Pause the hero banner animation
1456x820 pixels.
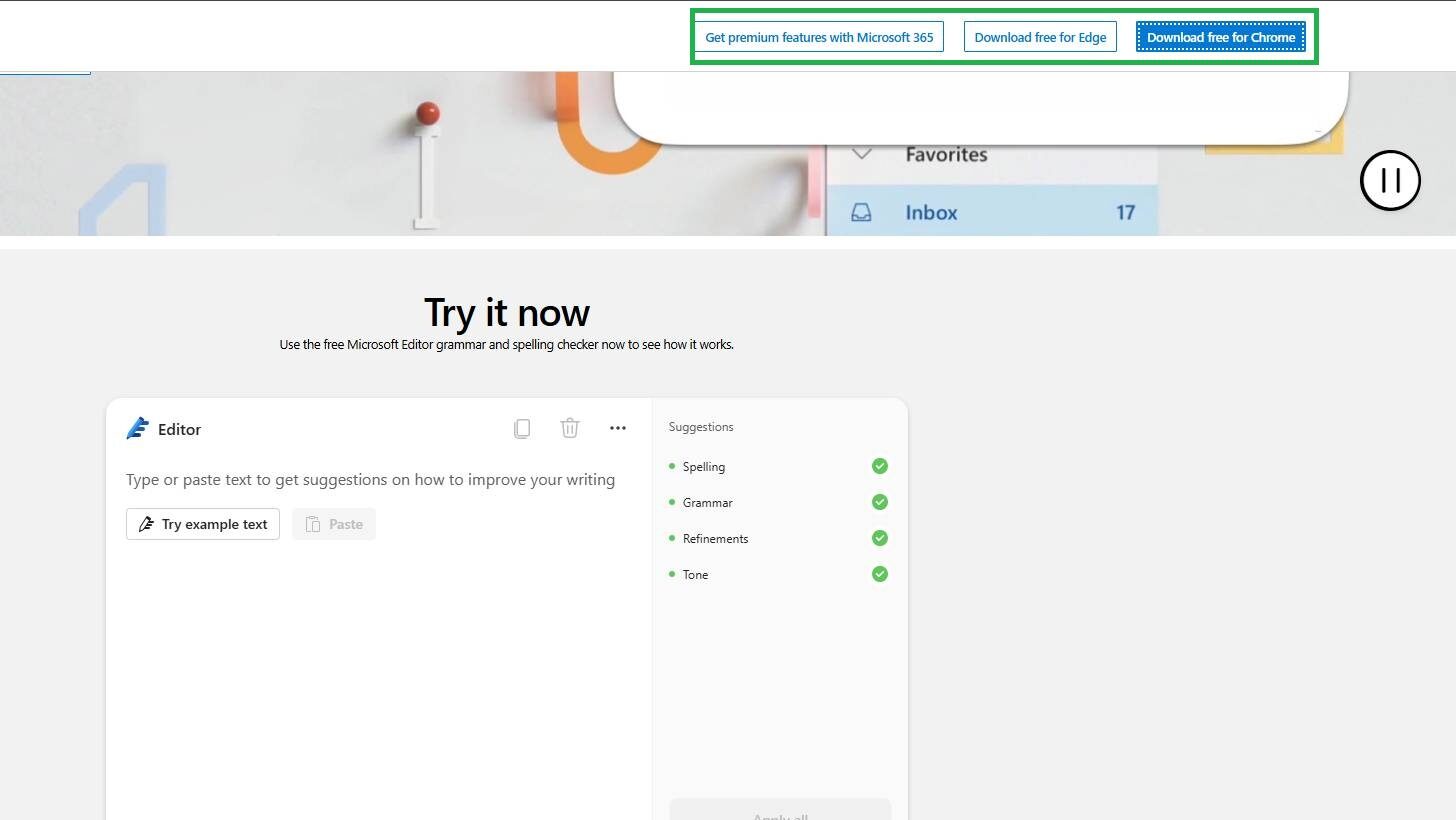pos(1390,180)
